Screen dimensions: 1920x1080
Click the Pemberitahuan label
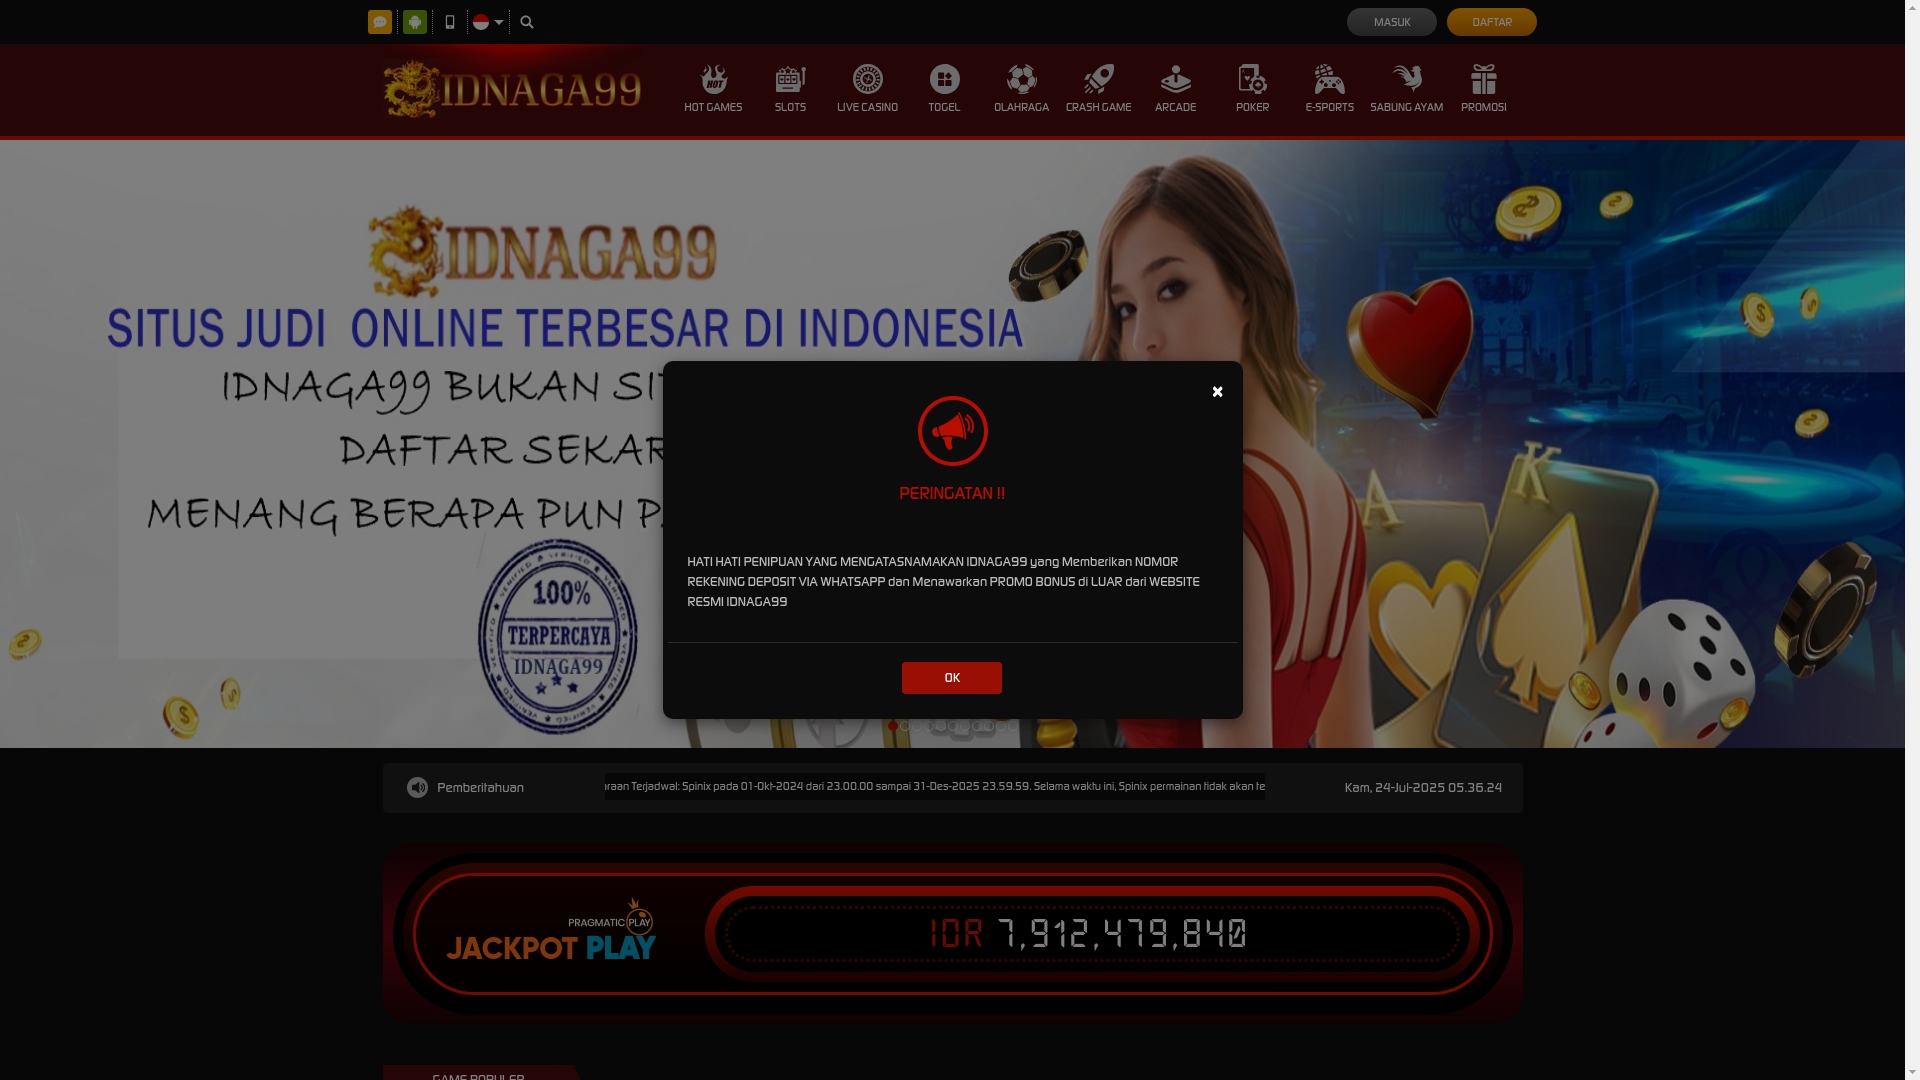click(480, 788)
